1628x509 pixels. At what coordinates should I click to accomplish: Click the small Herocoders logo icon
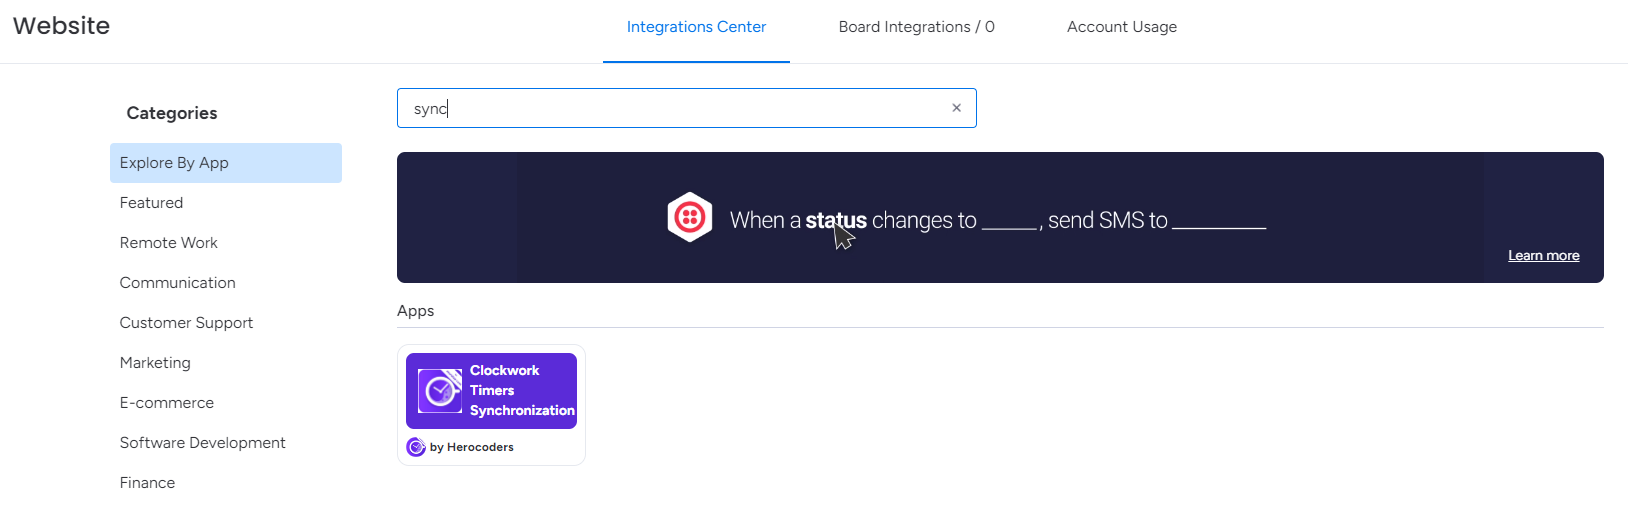[x=416, y=447]
